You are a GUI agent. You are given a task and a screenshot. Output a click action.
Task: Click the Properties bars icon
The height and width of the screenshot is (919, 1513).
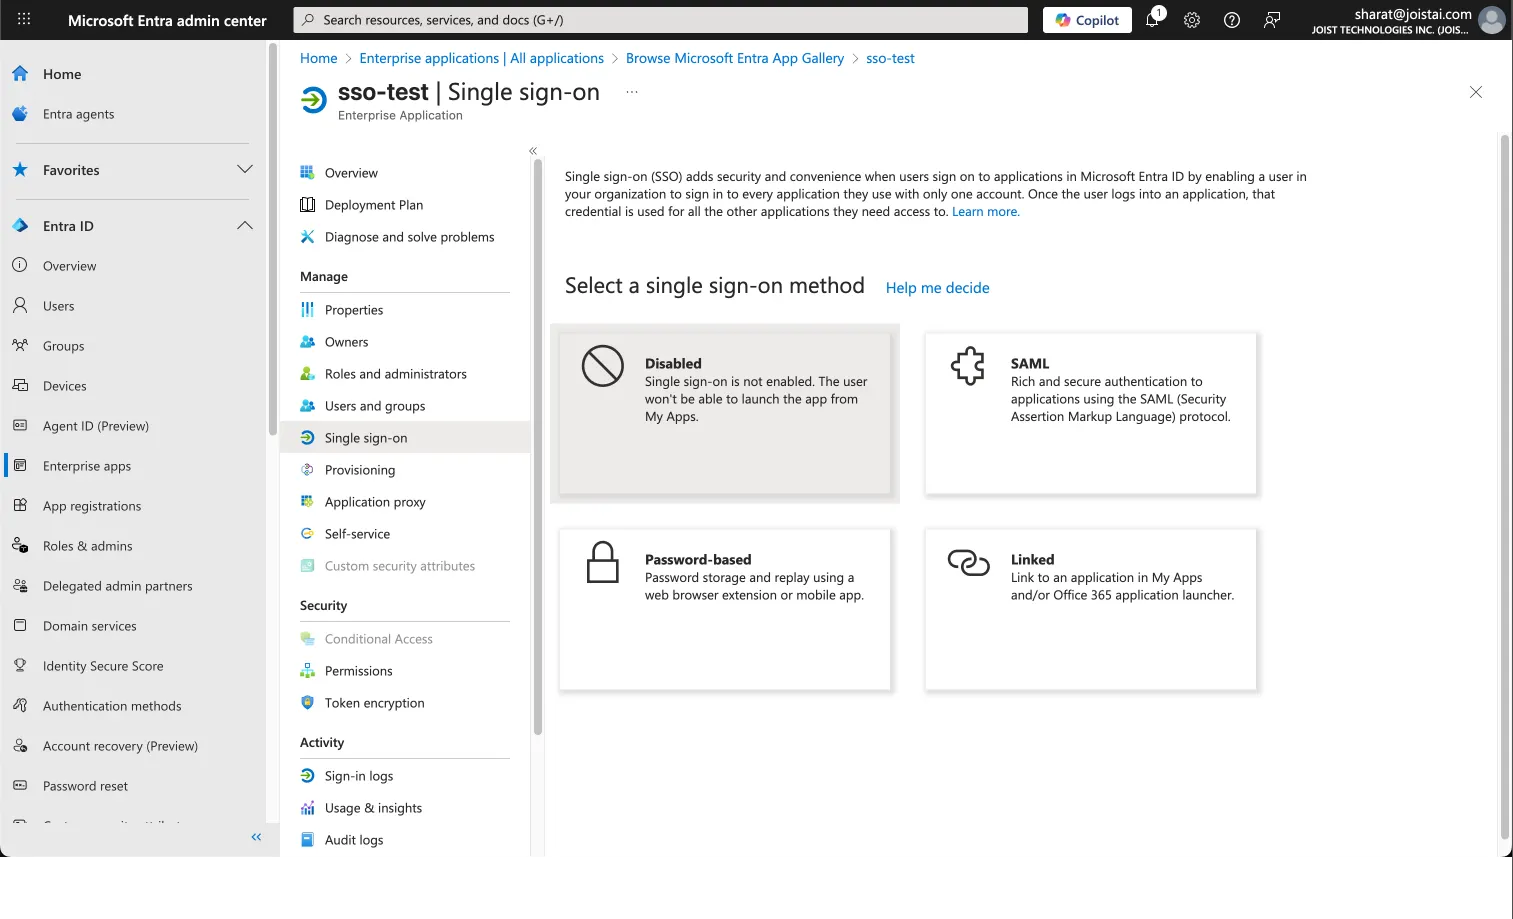click(x=308, y=310)
